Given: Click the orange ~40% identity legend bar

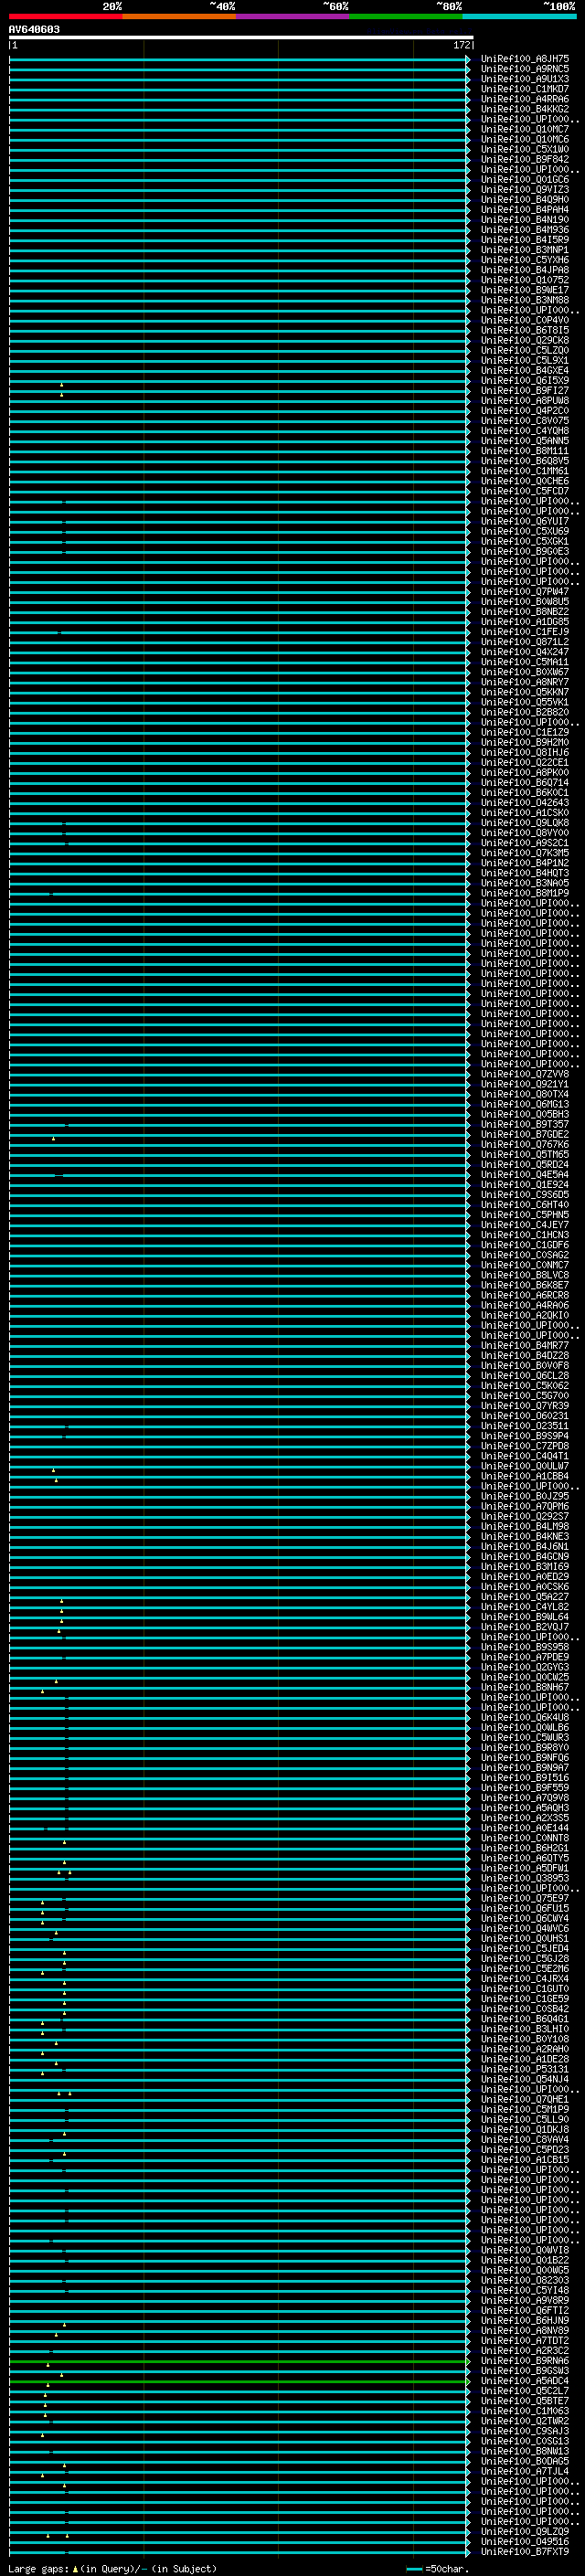Looking at the screenshot, I should (179, 17).
